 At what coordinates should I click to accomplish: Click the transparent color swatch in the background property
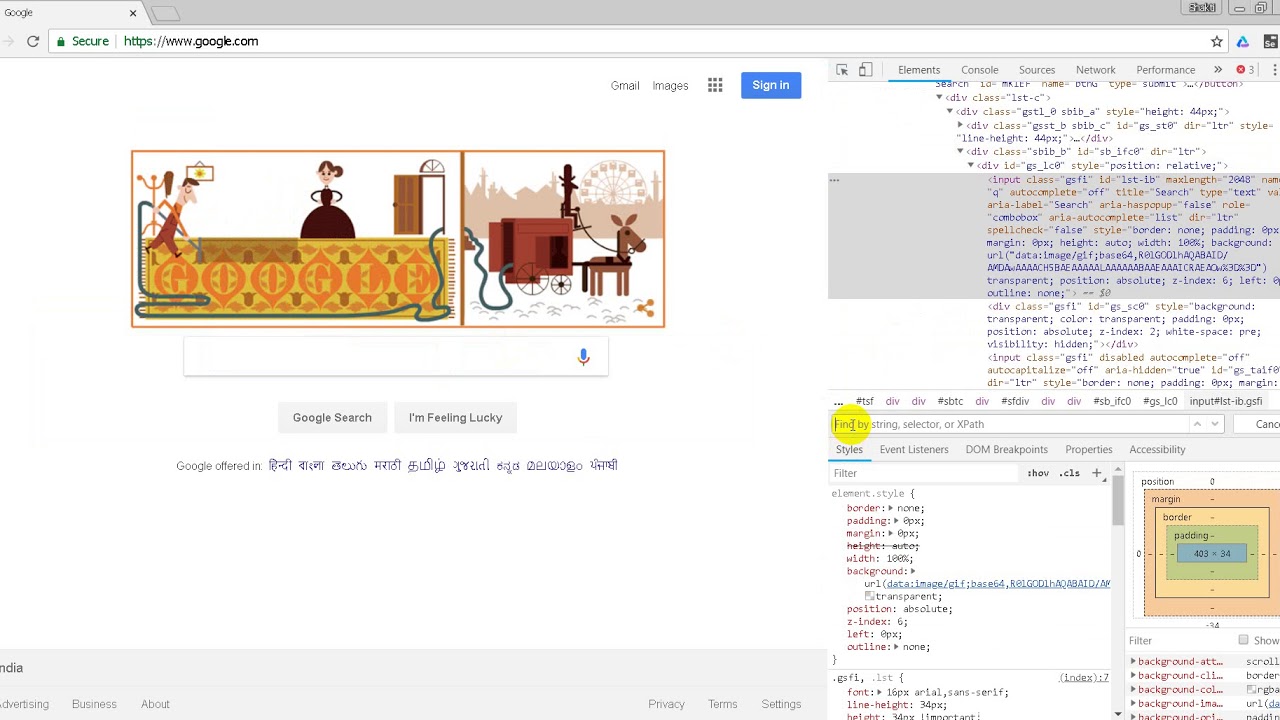tap(870, 596)
